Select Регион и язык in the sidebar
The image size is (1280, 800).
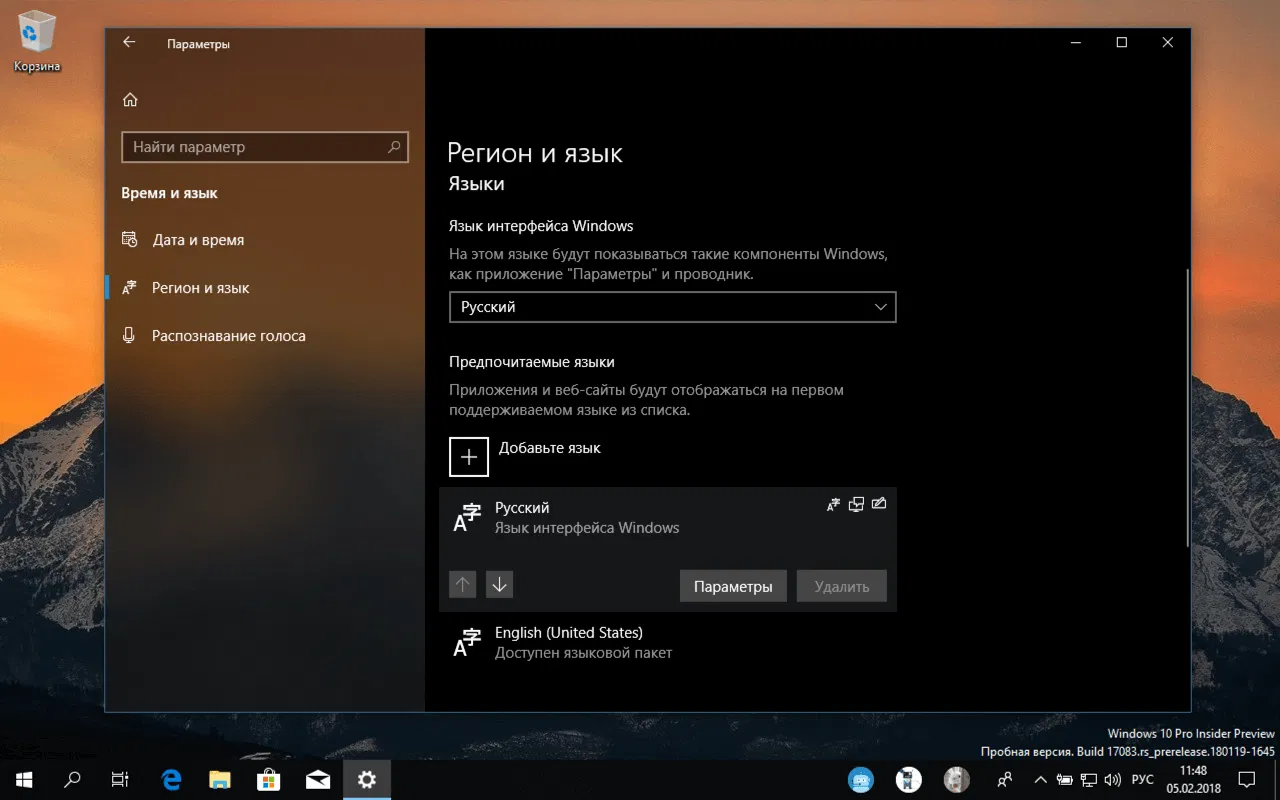(x=198, y=287)
